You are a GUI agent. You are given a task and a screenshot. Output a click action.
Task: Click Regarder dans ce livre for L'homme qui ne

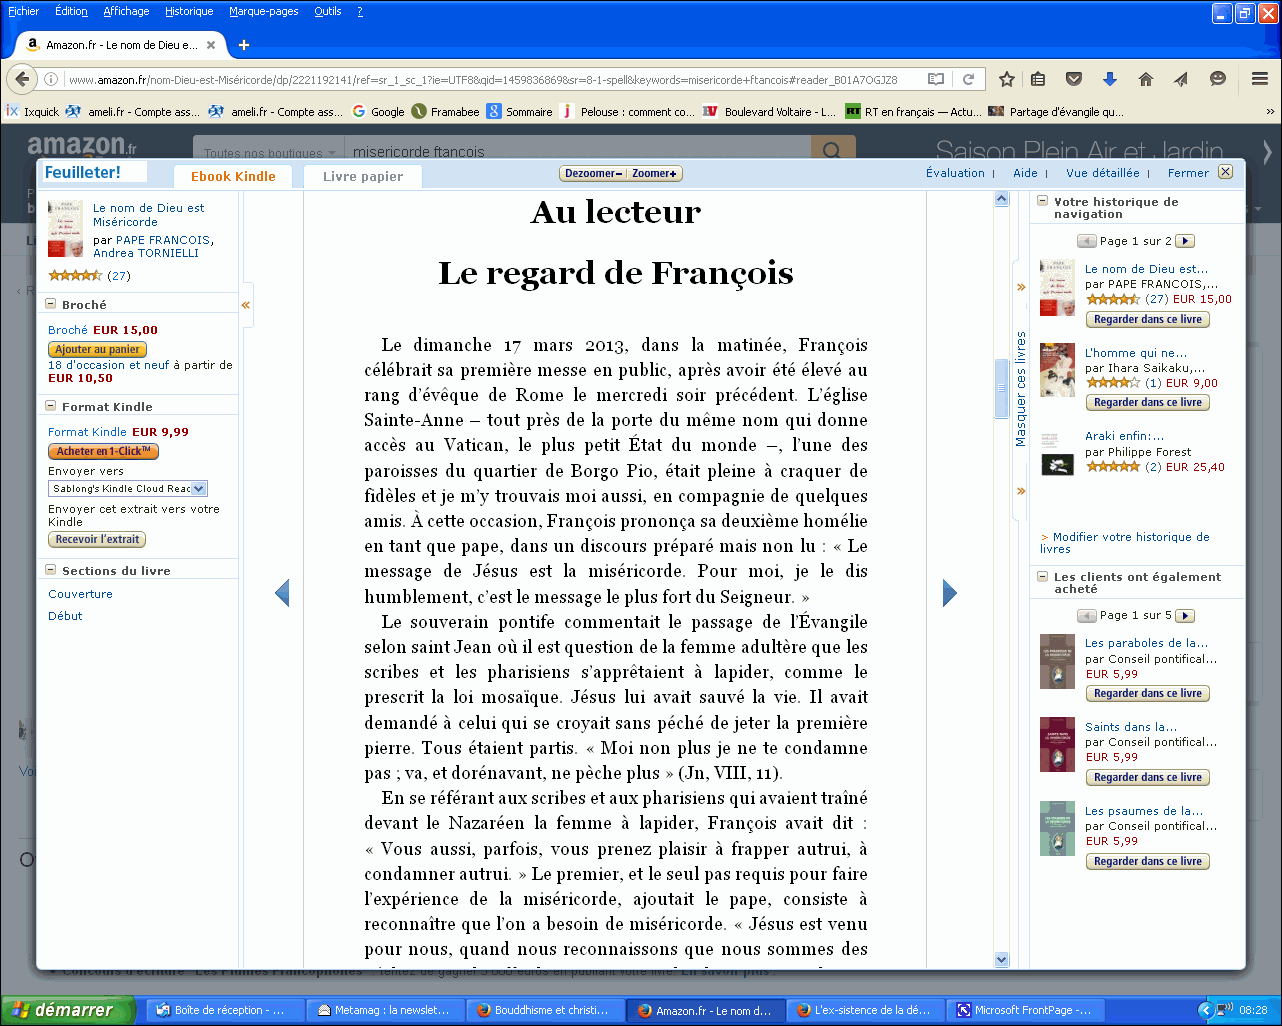click(x=1148, y=402)
